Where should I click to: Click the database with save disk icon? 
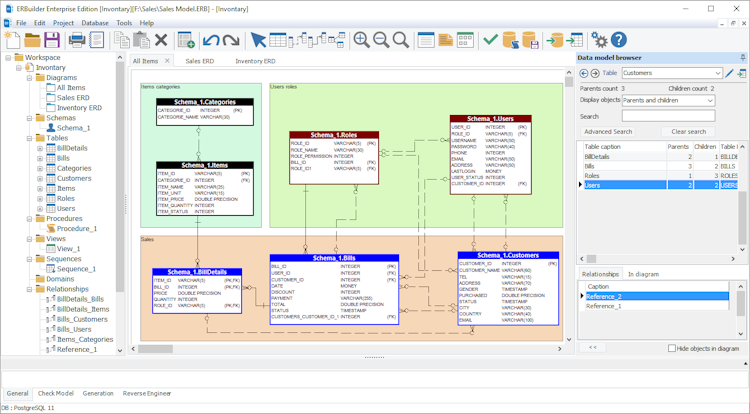[530, 40]
